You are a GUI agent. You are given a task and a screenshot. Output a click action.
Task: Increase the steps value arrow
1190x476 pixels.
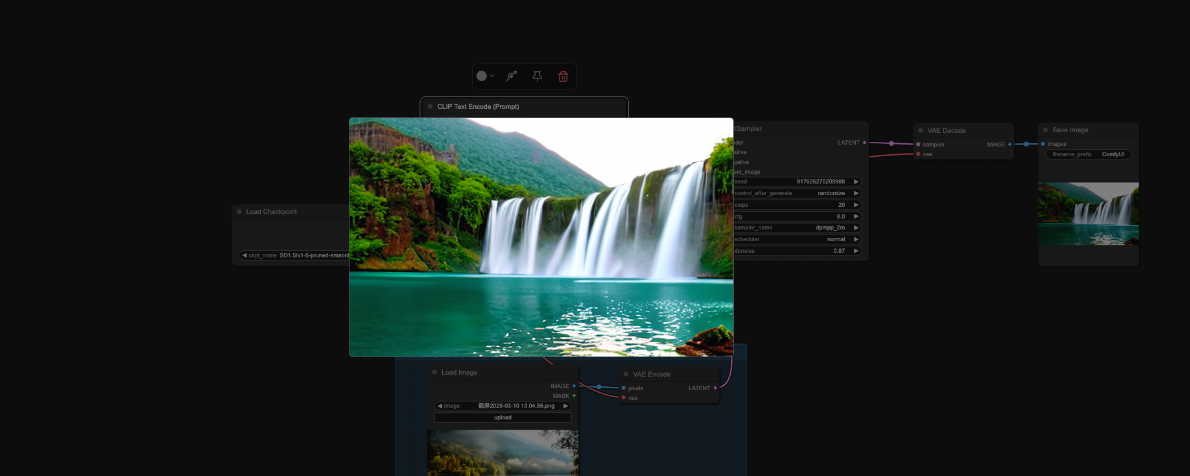(x=856, y=204)
